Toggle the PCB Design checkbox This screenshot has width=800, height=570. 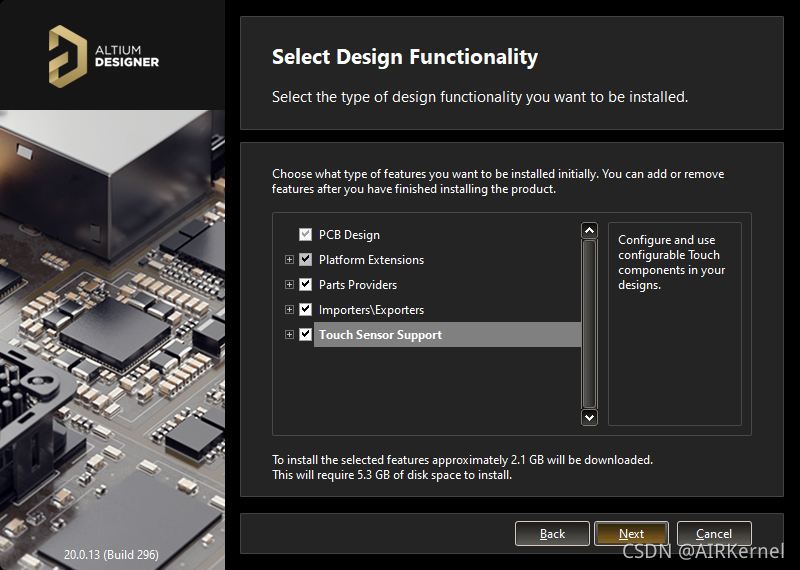(306, 235)
